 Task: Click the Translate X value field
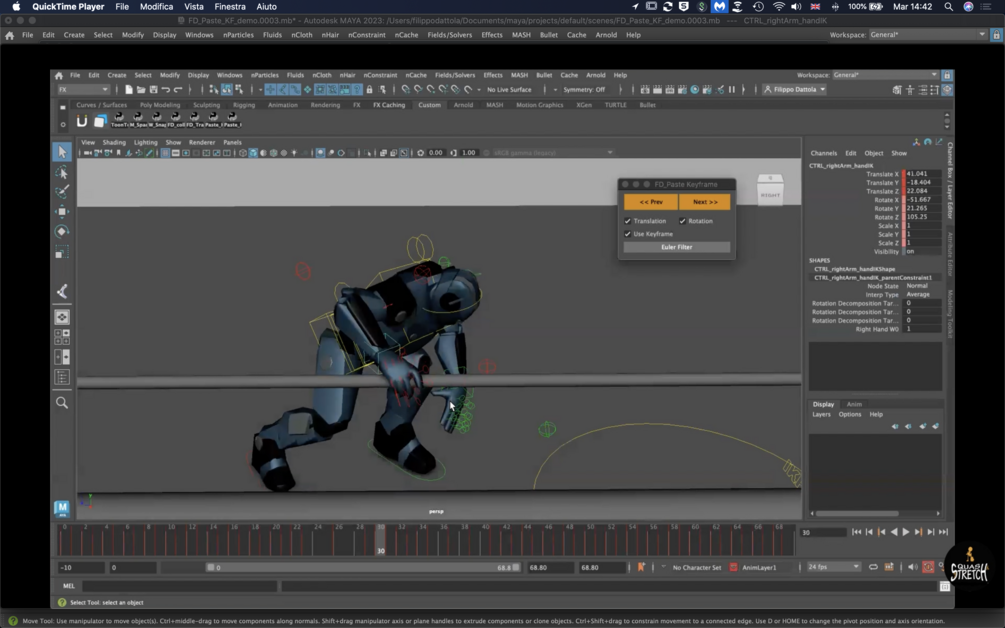click(923, 174)
